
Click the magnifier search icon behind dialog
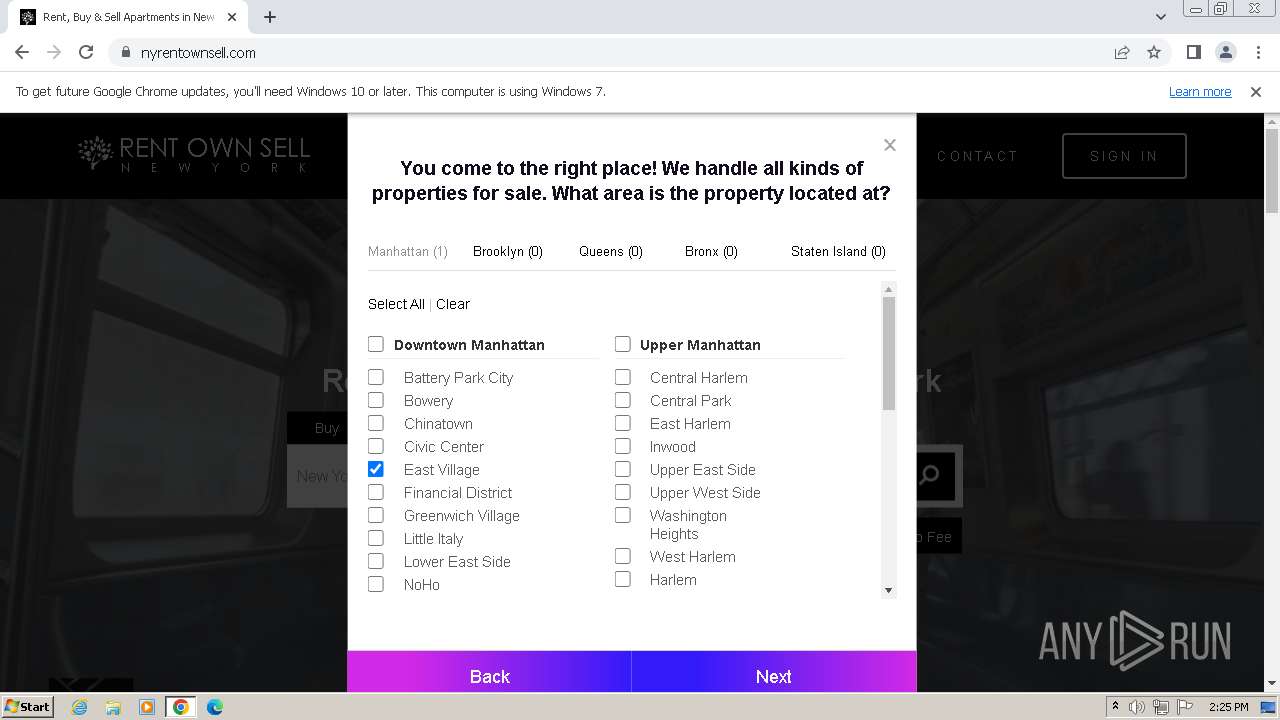(929, 475)
